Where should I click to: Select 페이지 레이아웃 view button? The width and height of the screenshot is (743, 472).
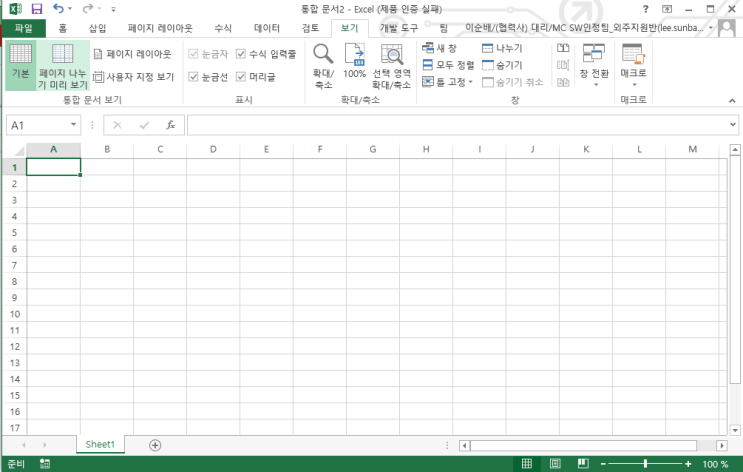click(132, 54)
